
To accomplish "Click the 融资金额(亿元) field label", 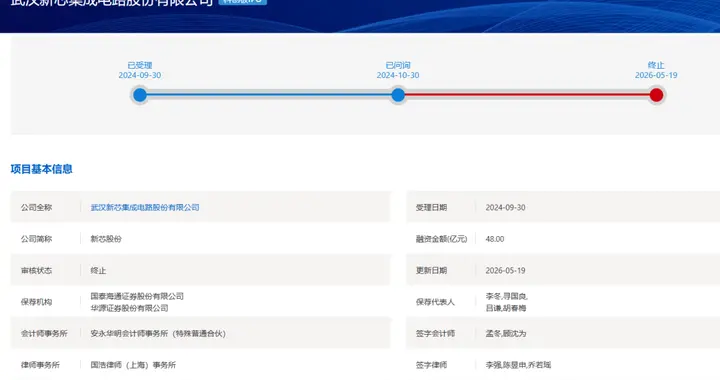I will (x=441, y=239).
